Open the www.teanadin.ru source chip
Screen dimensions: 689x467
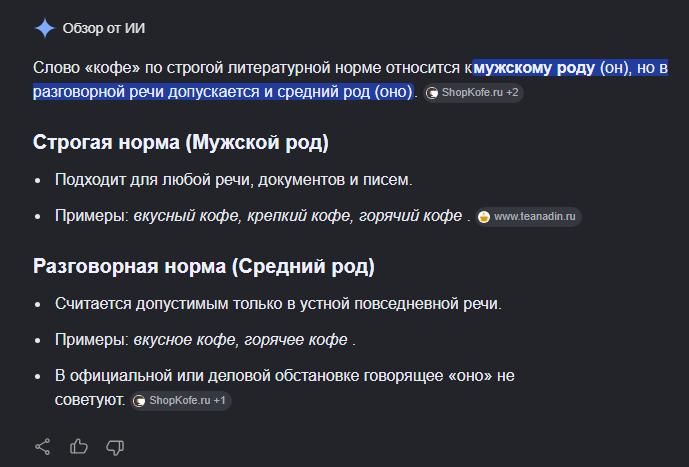(528, 217)
